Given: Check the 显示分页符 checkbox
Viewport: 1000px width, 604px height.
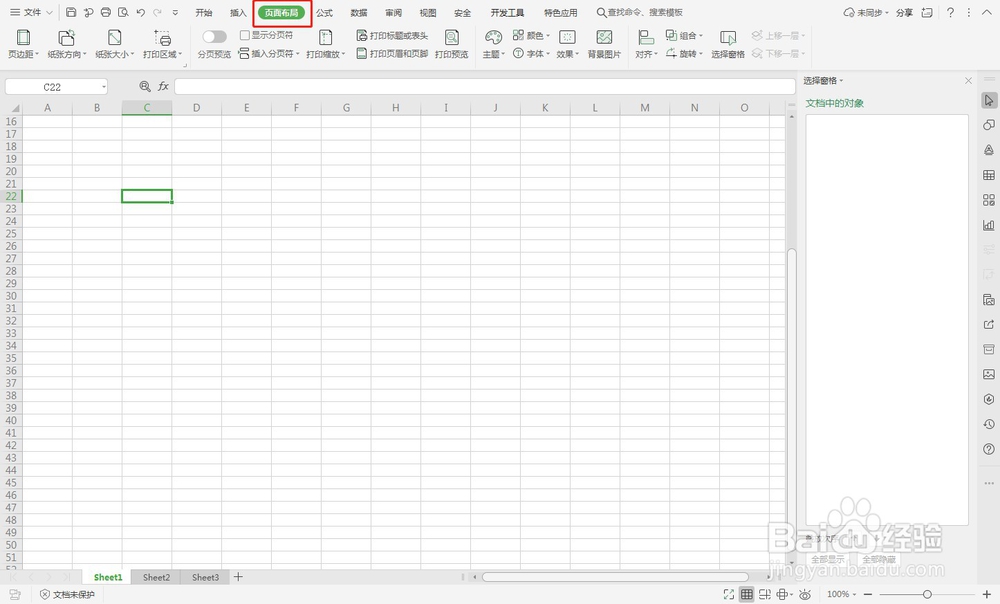Looking at the screenshot, I should [244, 35].
